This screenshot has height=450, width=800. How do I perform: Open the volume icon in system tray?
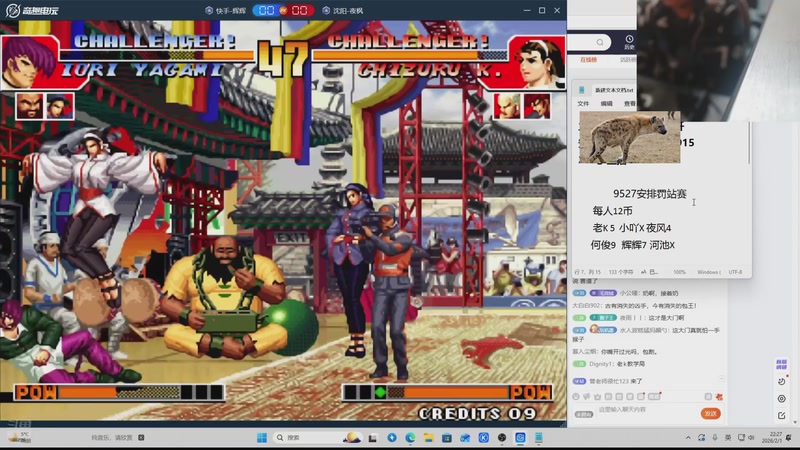[x=752, y=438]
